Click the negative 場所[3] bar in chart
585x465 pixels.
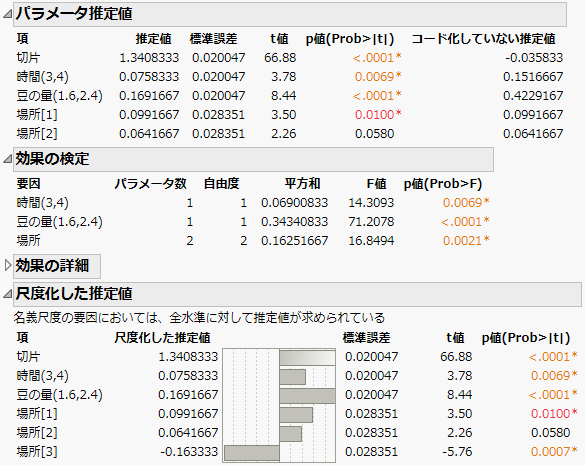(x=252, y=453)
